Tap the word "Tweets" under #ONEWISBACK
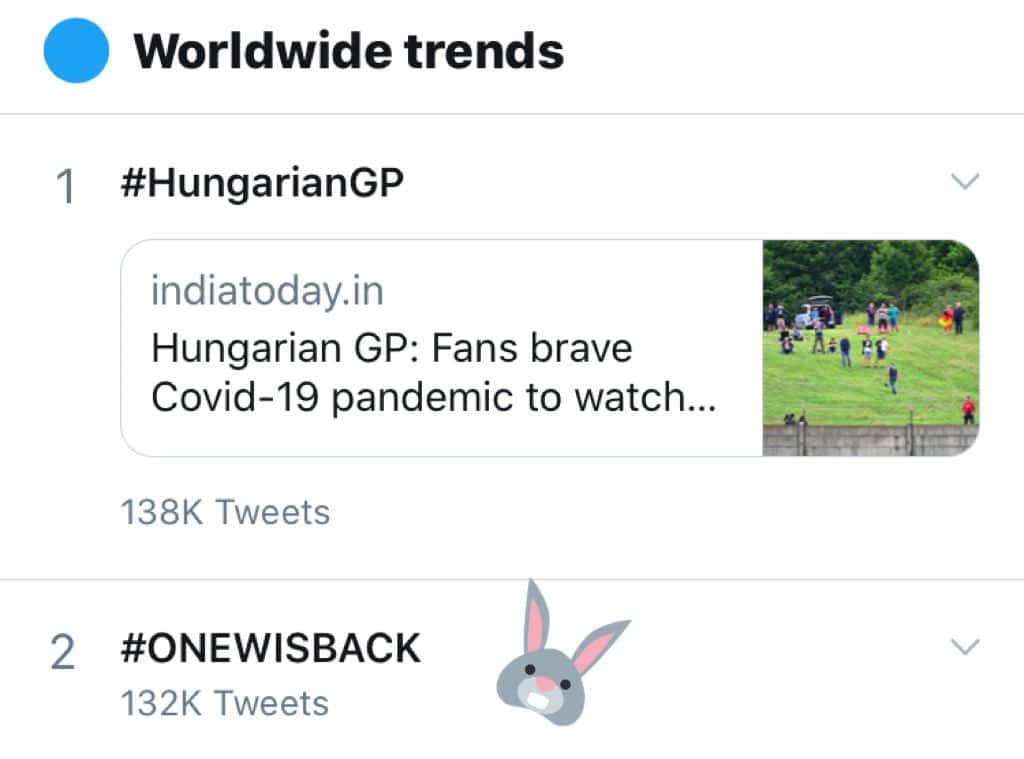 pyautogui.click(x=272, y=703)
